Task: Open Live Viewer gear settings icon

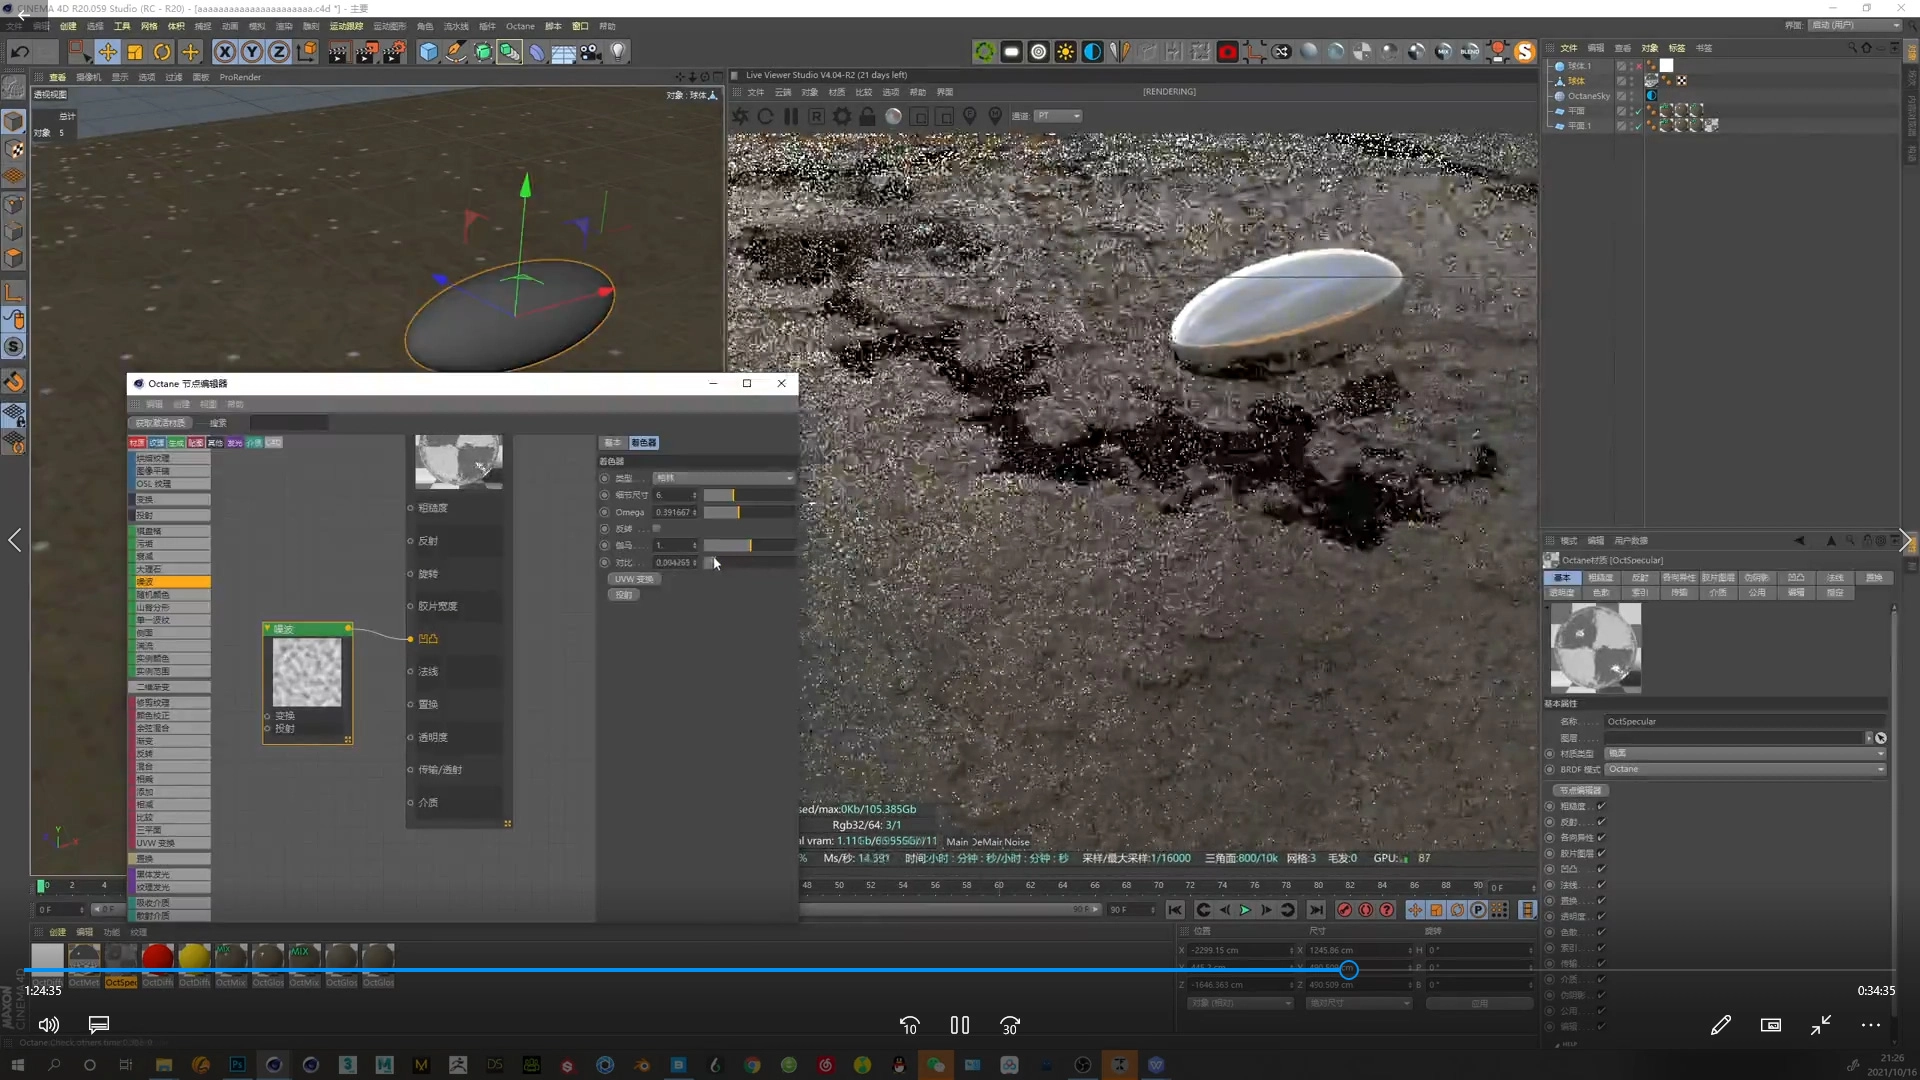Action: coord(842,116)
